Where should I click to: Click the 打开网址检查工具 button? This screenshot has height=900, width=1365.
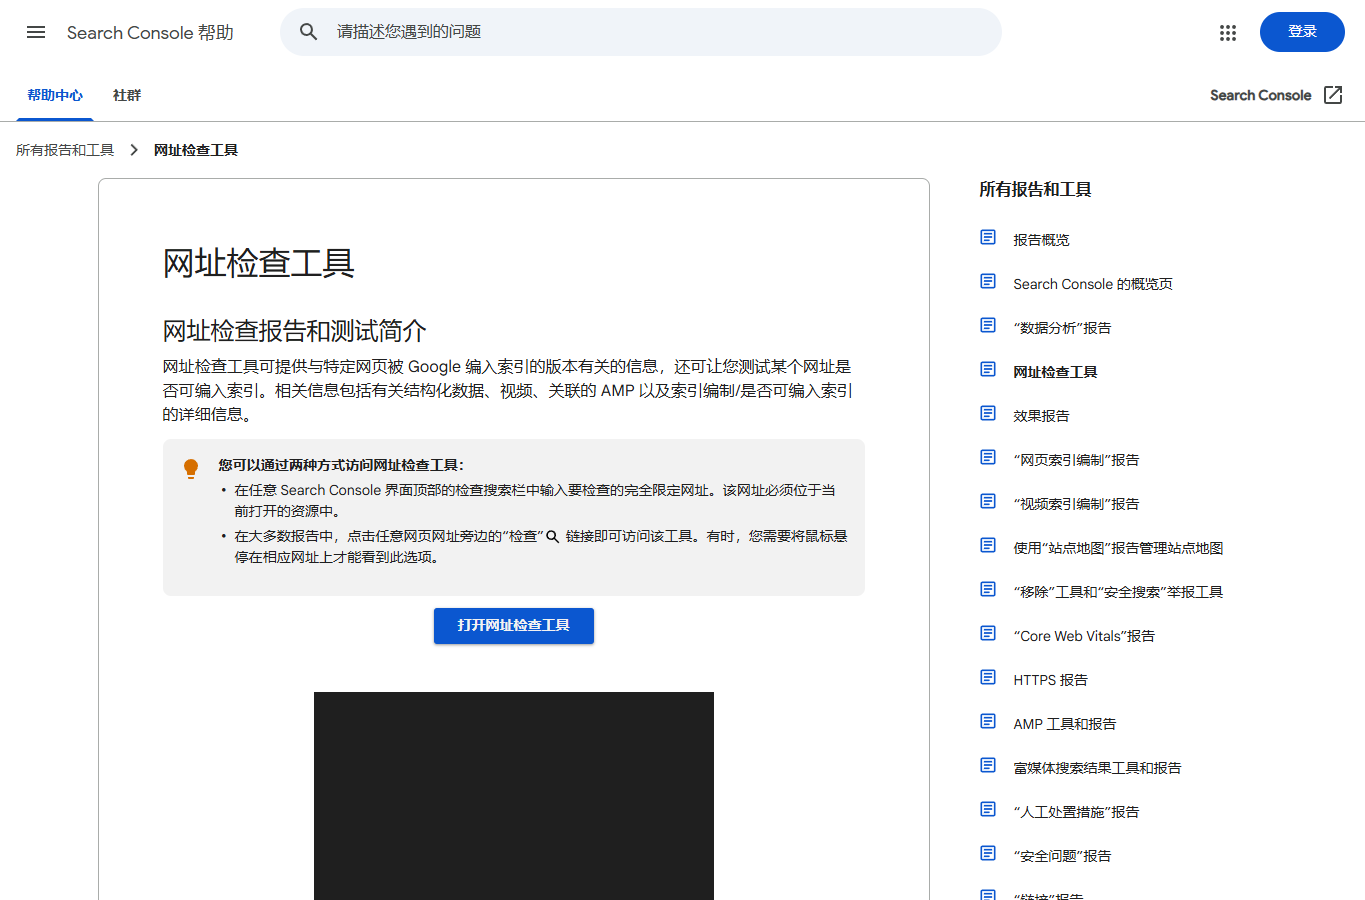pyautogui.click(x=514, y=626)
